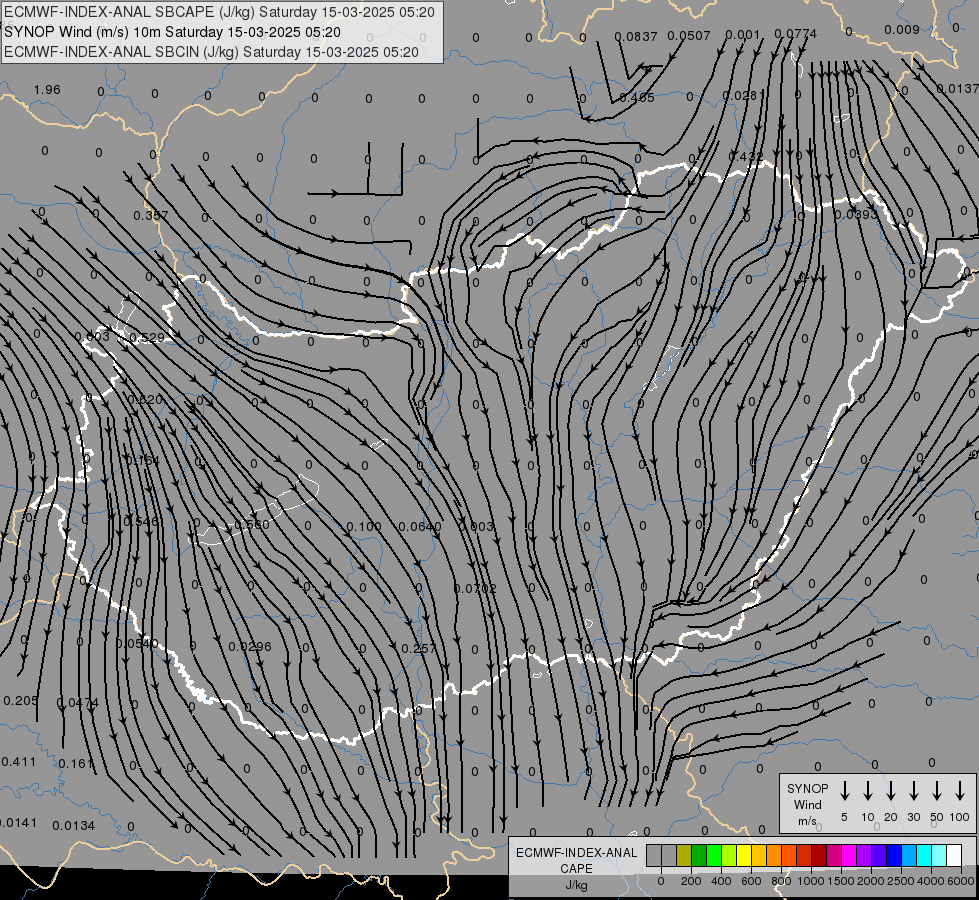979x900 pixels.
Task: Pick the light cyan swatch beside white
Action: tap(939, 856)
